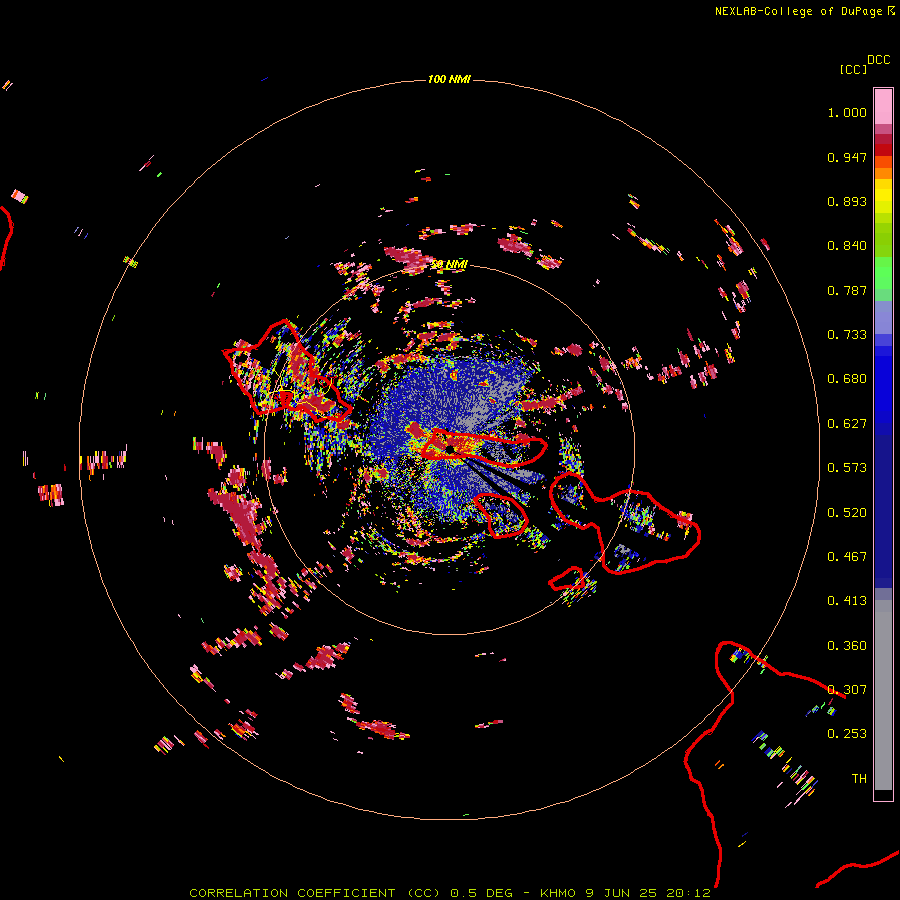Click the Correlation Coefficient KHMO caption
This screenshot has height=900, width=900.
coord(449,893)
